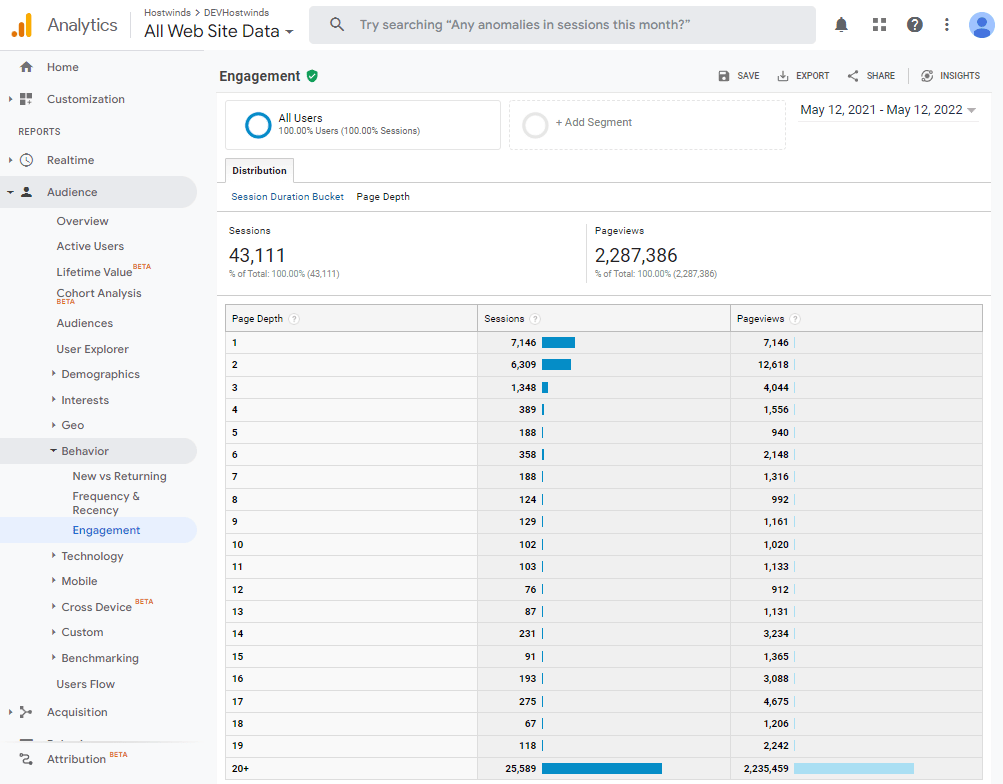Click the Audience person icon
This screenshot has width=1003, height=784.
tap(26, 192)
